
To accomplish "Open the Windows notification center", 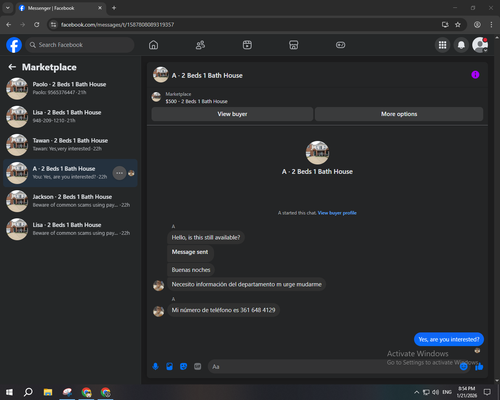I will pos(487,392).
